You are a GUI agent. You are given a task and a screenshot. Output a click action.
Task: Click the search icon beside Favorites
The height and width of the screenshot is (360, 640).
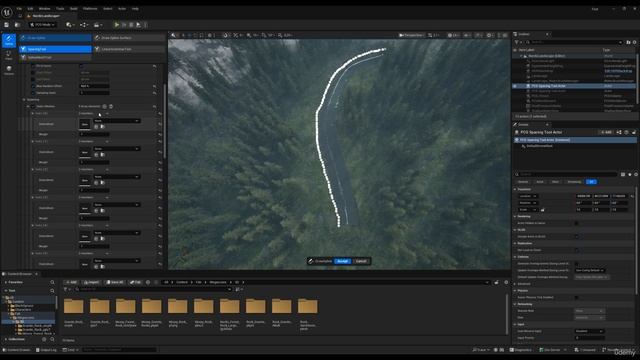click(52, 282)
